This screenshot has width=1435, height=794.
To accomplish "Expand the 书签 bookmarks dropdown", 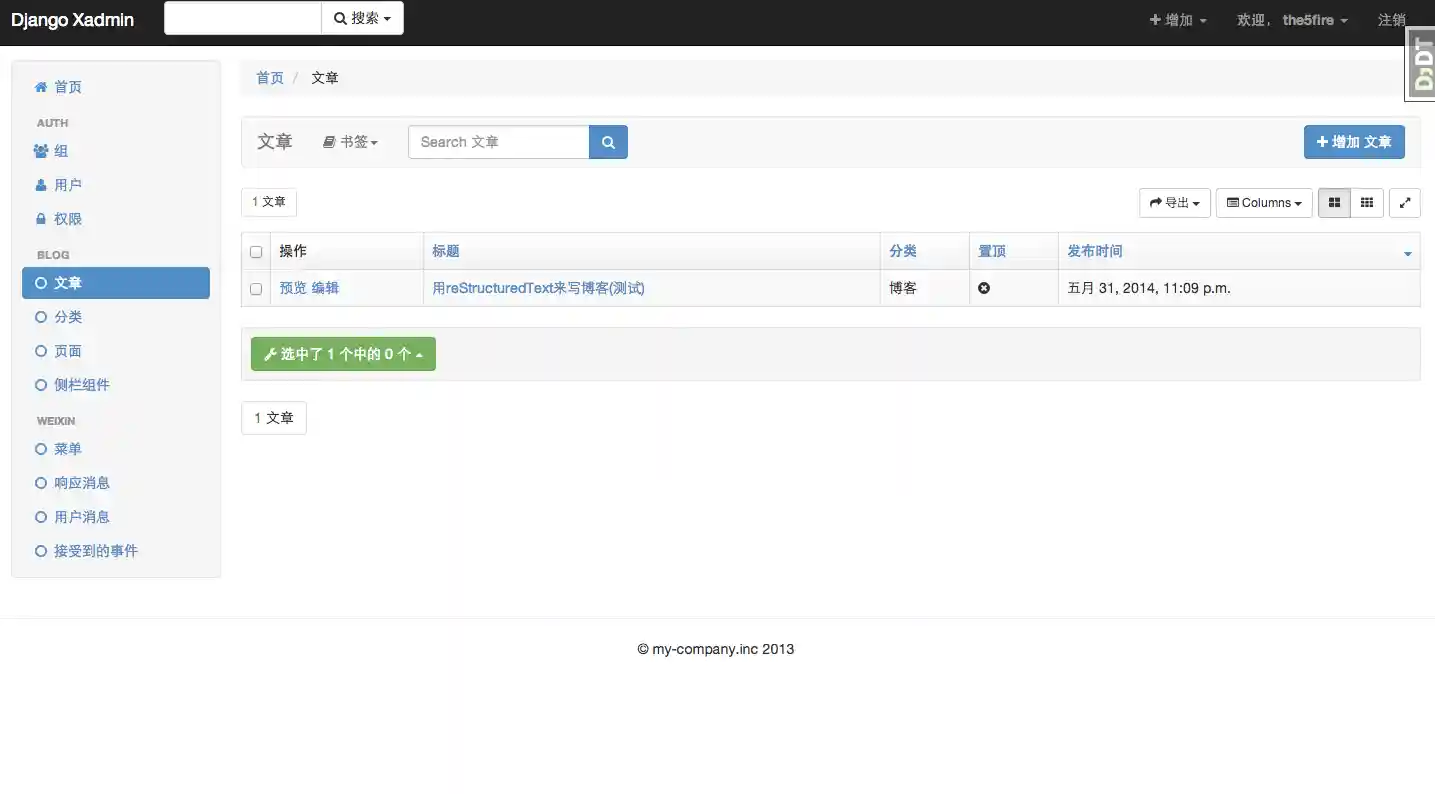I will point(351,142).
